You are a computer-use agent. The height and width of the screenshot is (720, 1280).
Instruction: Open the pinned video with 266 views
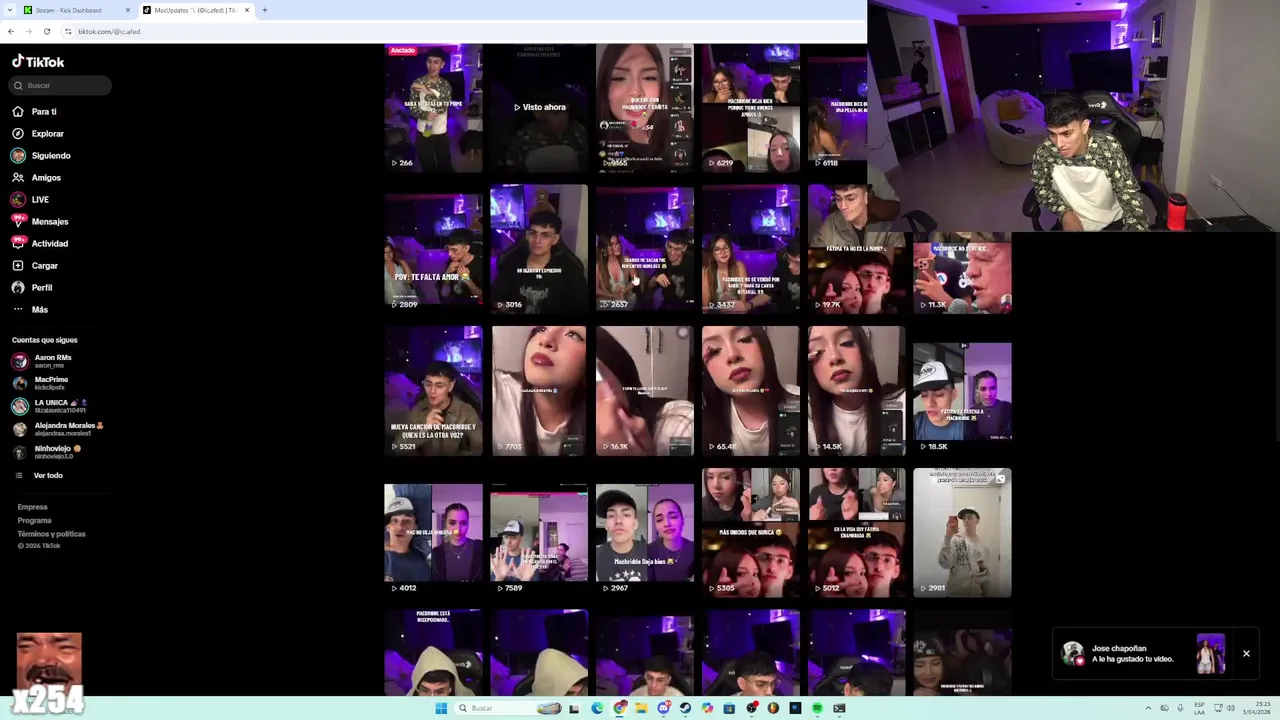point(433,108)
